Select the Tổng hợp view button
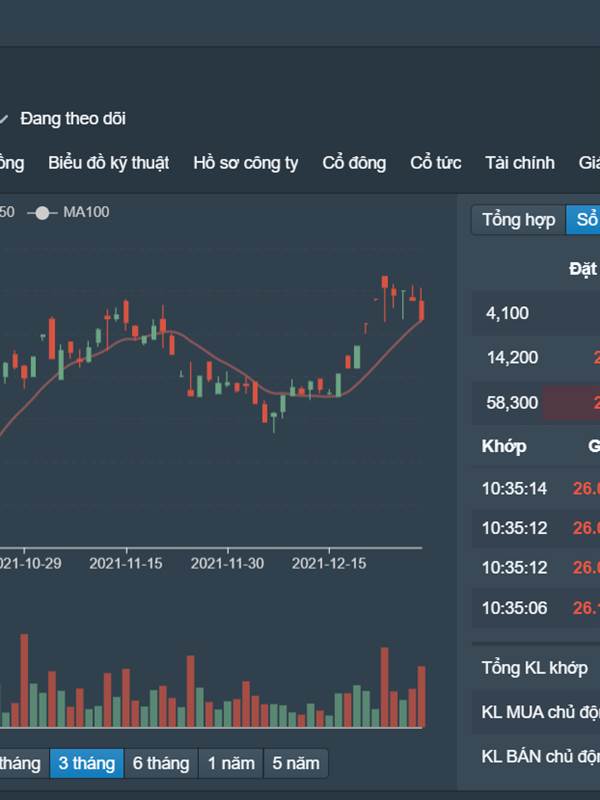Screen dimensions: 600x800 coord(518,220)
